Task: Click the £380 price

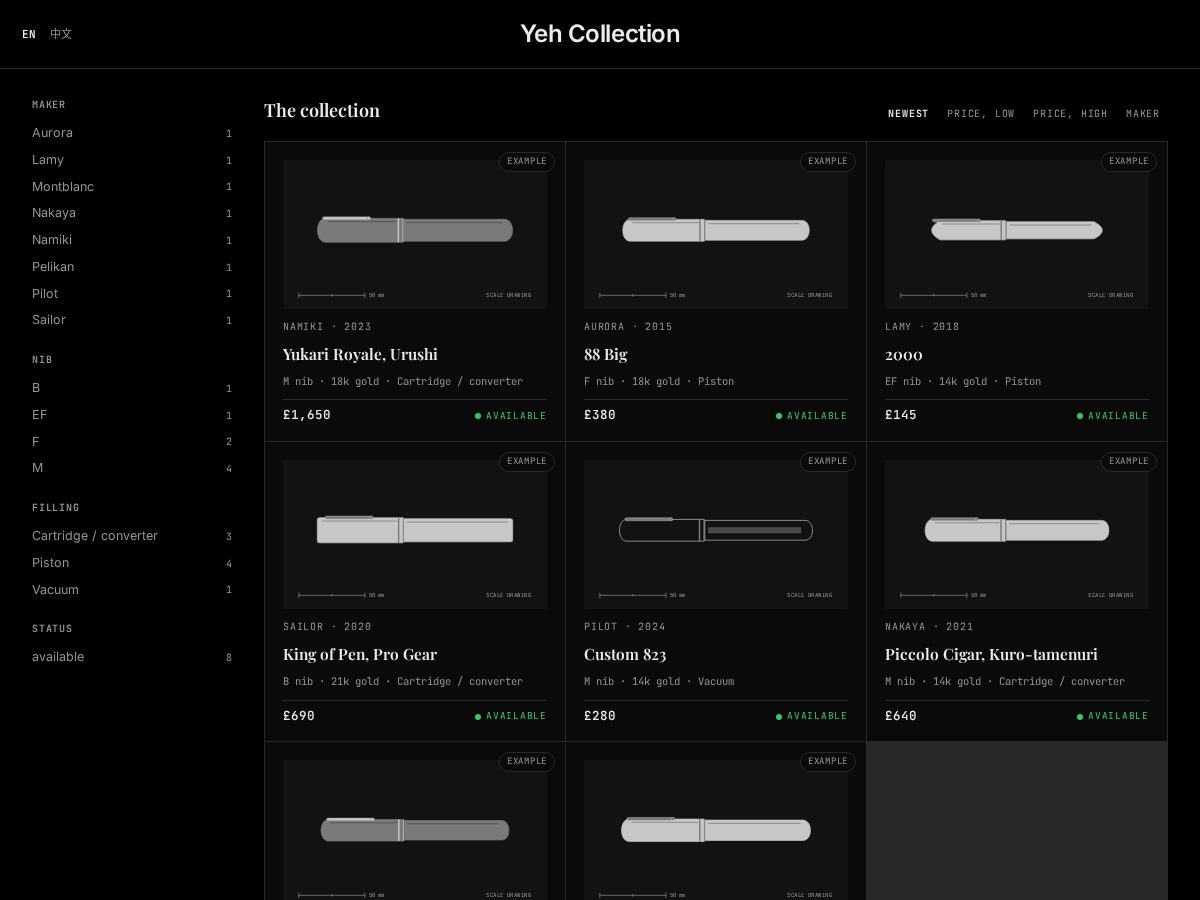Action: click(x=600, y=415)
